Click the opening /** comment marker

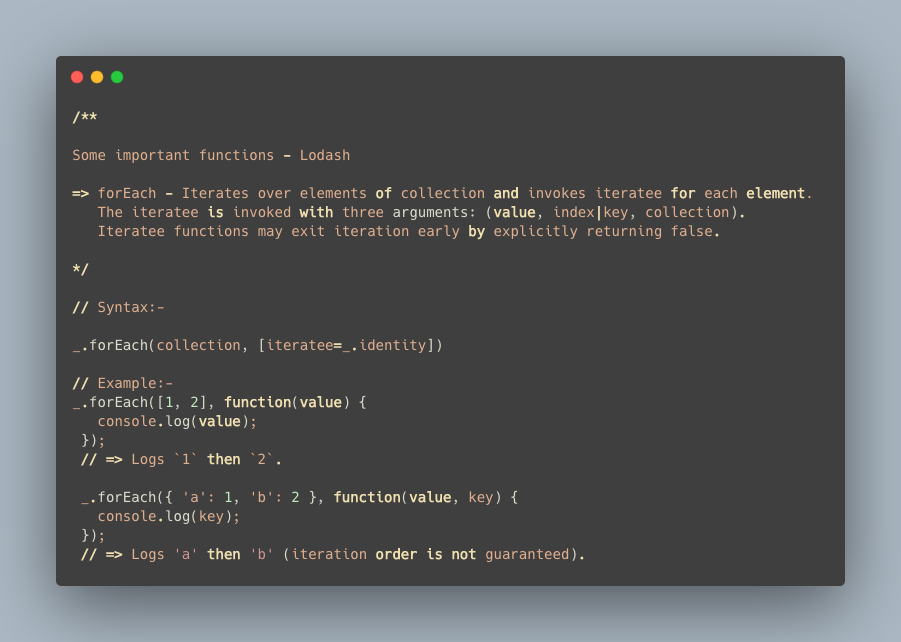point(84,117)
